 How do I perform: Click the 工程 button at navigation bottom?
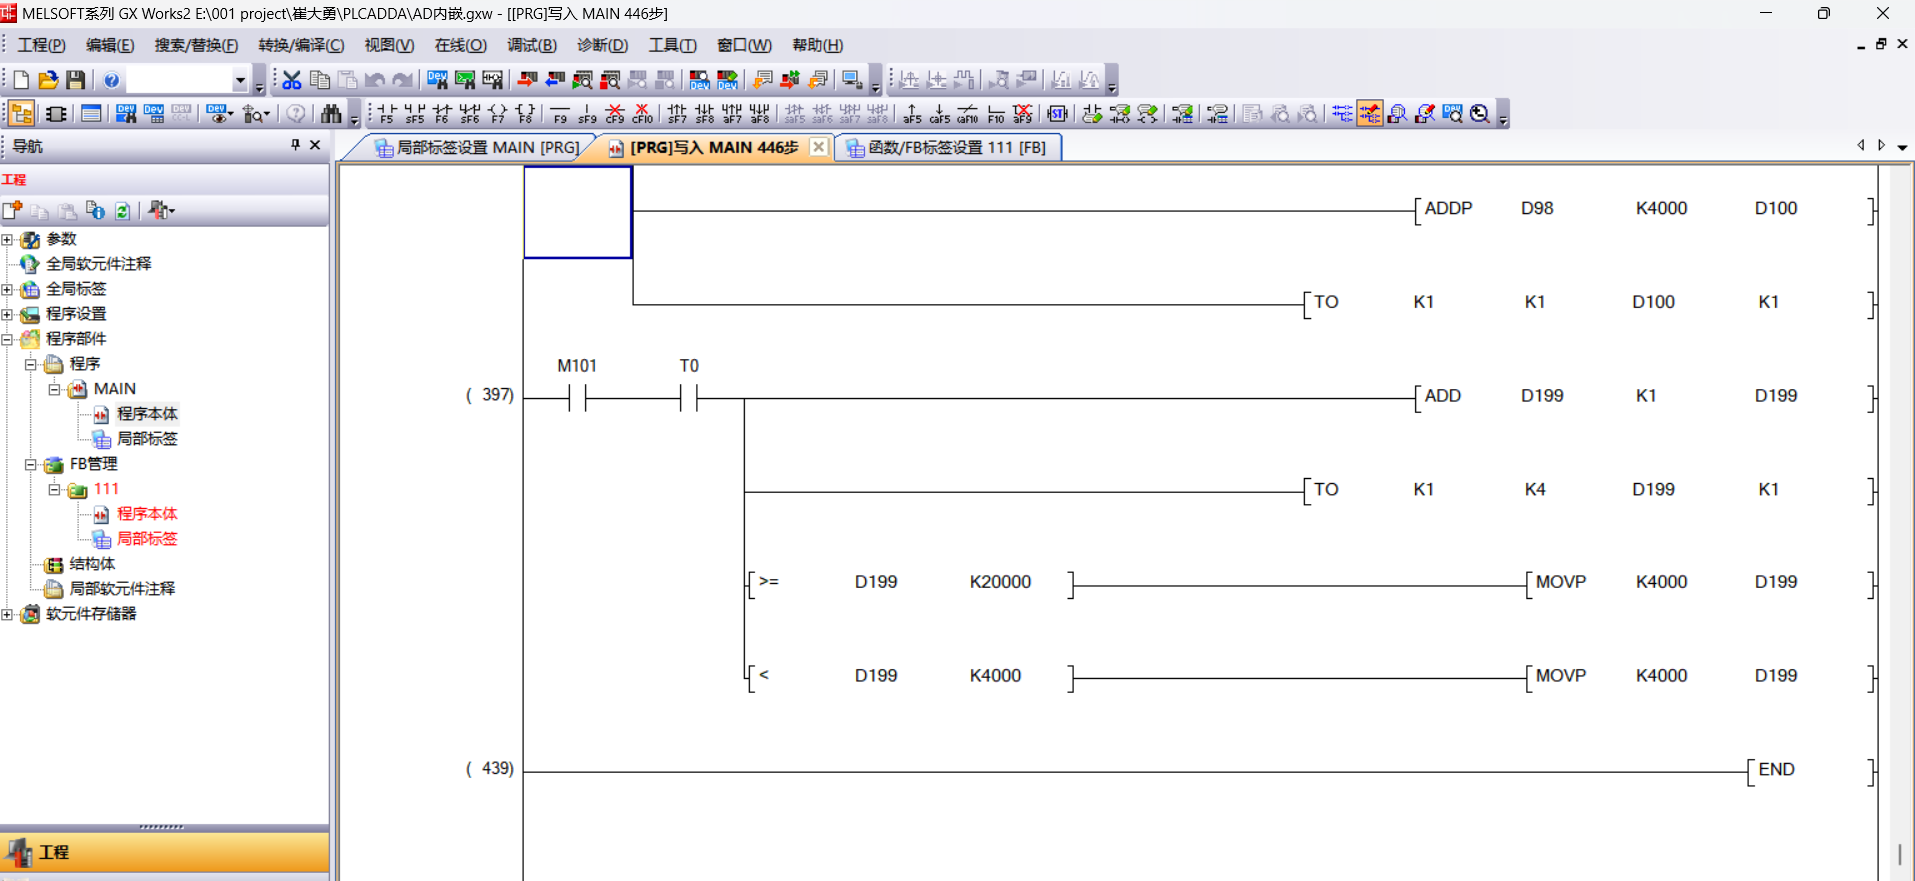[164, 853]
